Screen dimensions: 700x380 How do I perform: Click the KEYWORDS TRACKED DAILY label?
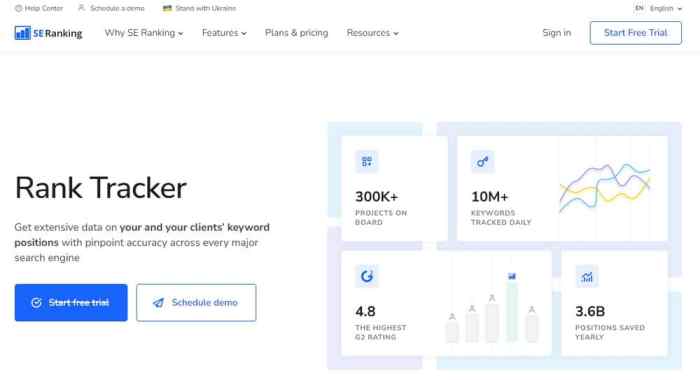(x=501, y=217)
